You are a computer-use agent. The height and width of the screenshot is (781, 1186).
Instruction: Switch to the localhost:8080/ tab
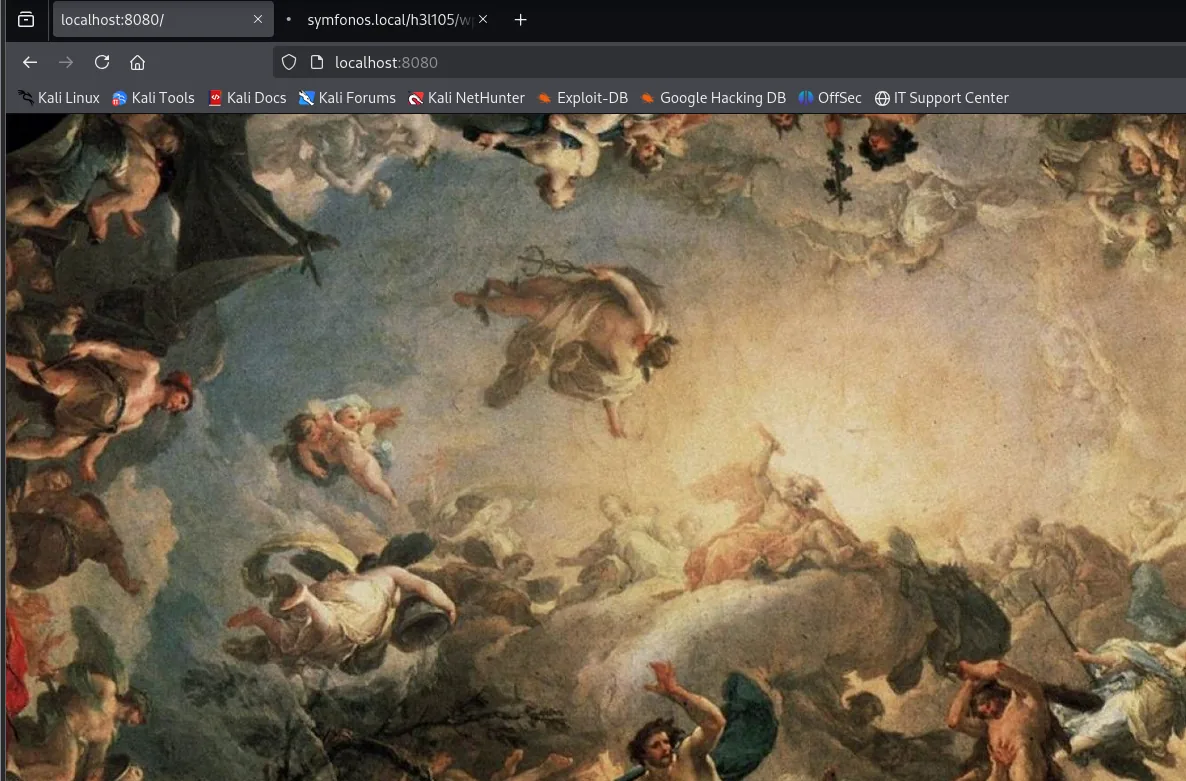click(163, 20)
